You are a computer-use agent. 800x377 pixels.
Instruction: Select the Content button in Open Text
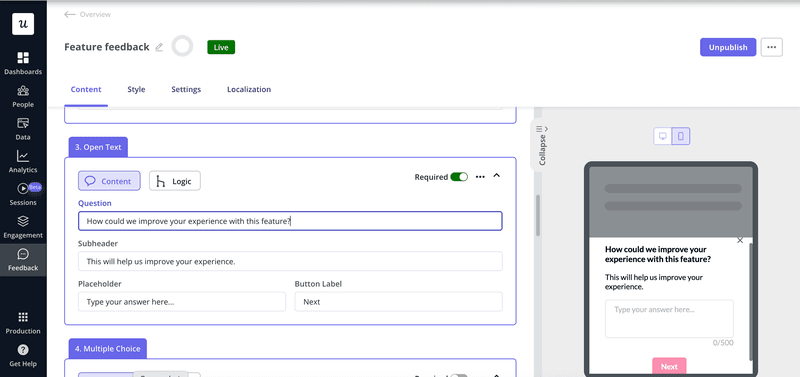(x=109, y=181)
